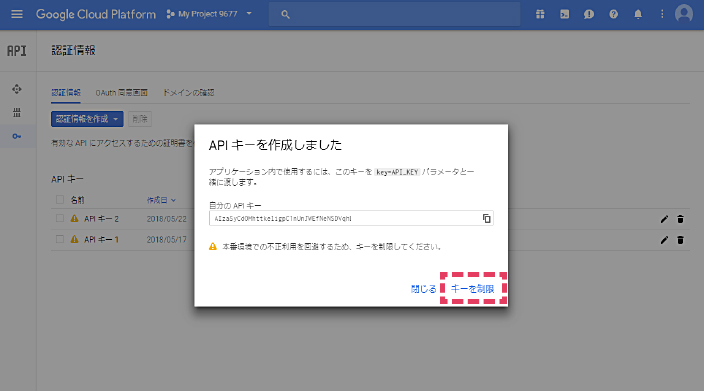704x391 pixels.
Task: Click the key=API_KEY code text
Action: click(397, 172)
